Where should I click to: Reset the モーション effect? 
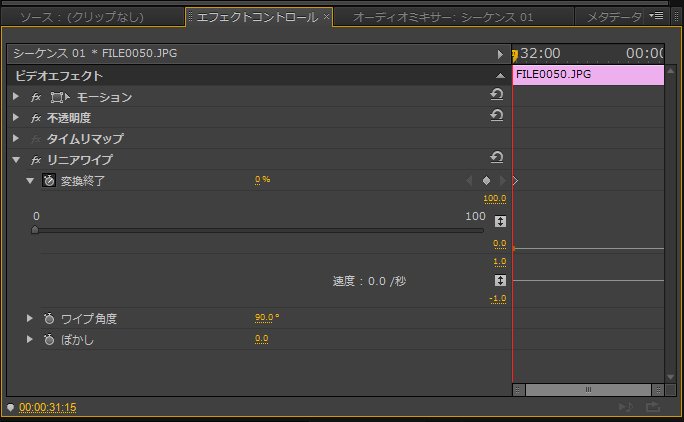[496, 96]
